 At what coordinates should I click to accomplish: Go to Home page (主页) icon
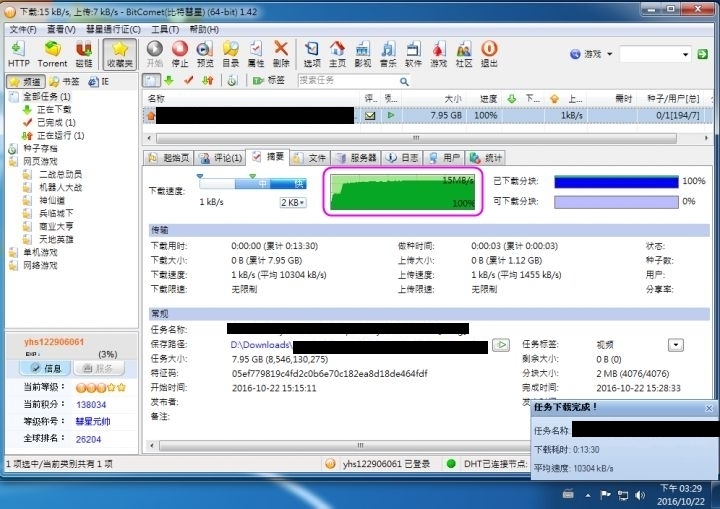click(x=337, y=54)
